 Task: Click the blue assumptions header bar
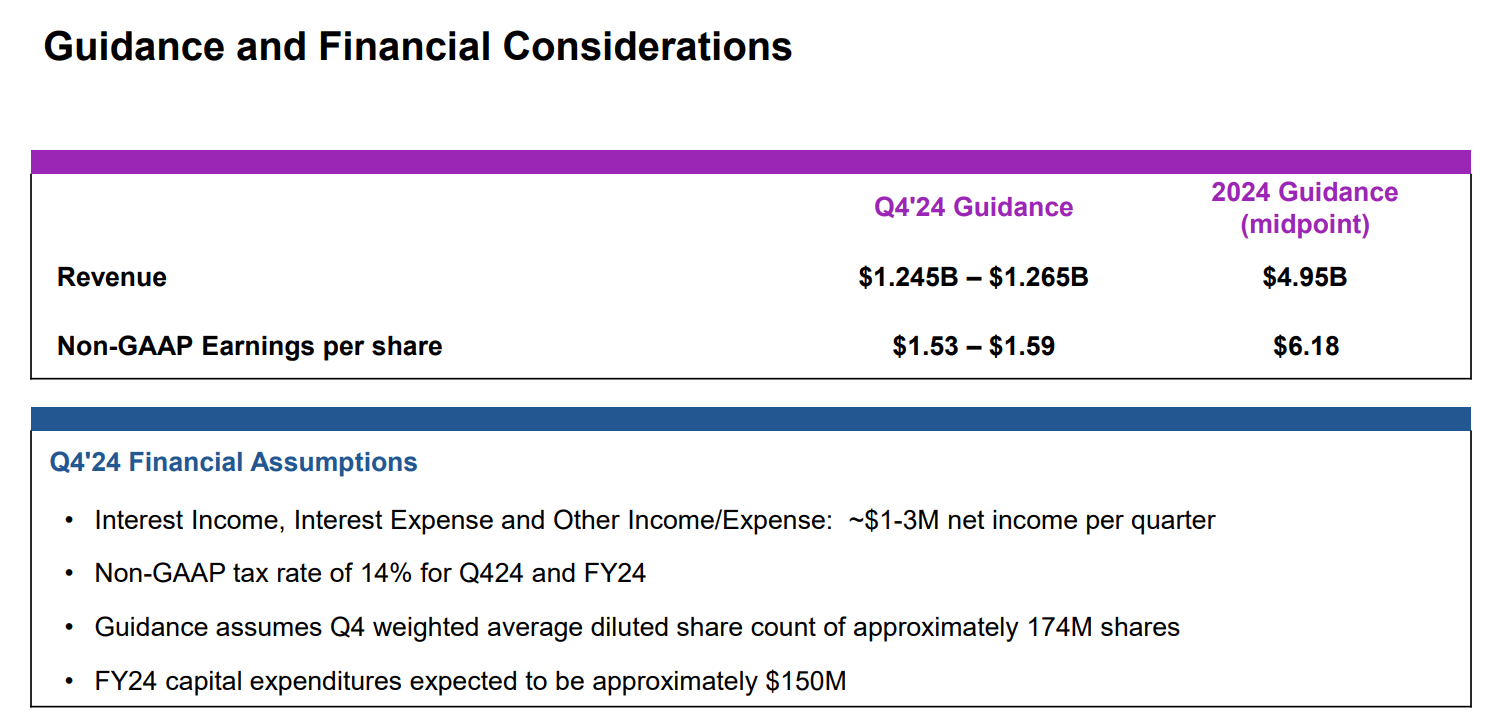click(751, 419)
